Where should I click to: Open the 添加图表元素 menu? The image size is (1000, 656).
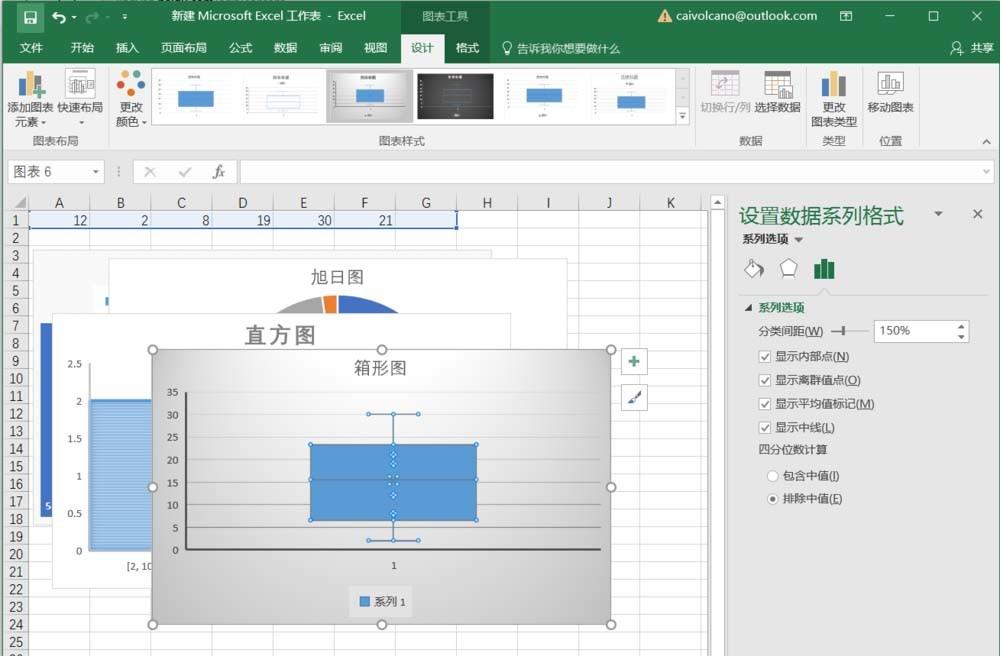32,100
